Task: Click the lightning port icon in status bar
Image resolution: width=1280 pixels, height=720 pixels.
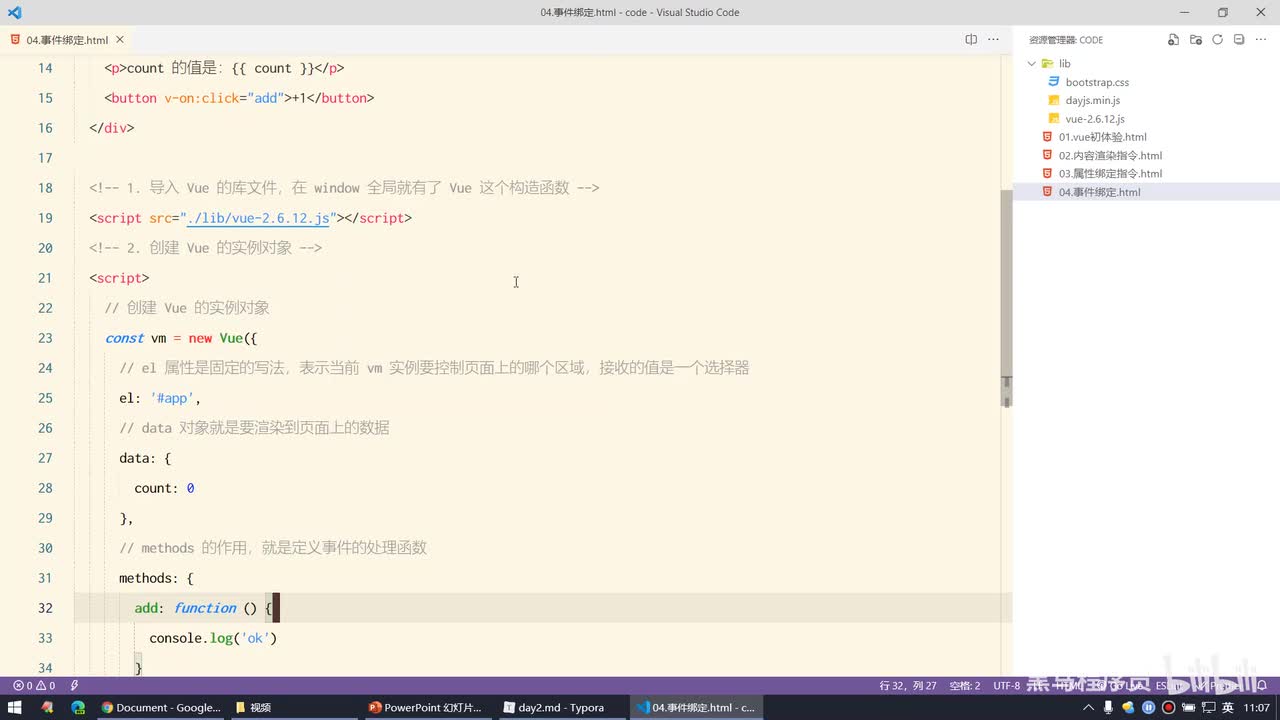Action: [75, 686]
